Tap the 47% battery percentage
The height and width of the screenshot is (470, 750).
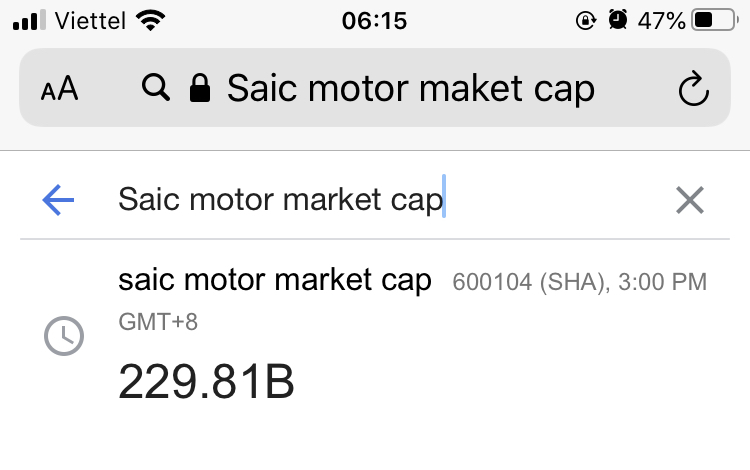coord(662,21)
